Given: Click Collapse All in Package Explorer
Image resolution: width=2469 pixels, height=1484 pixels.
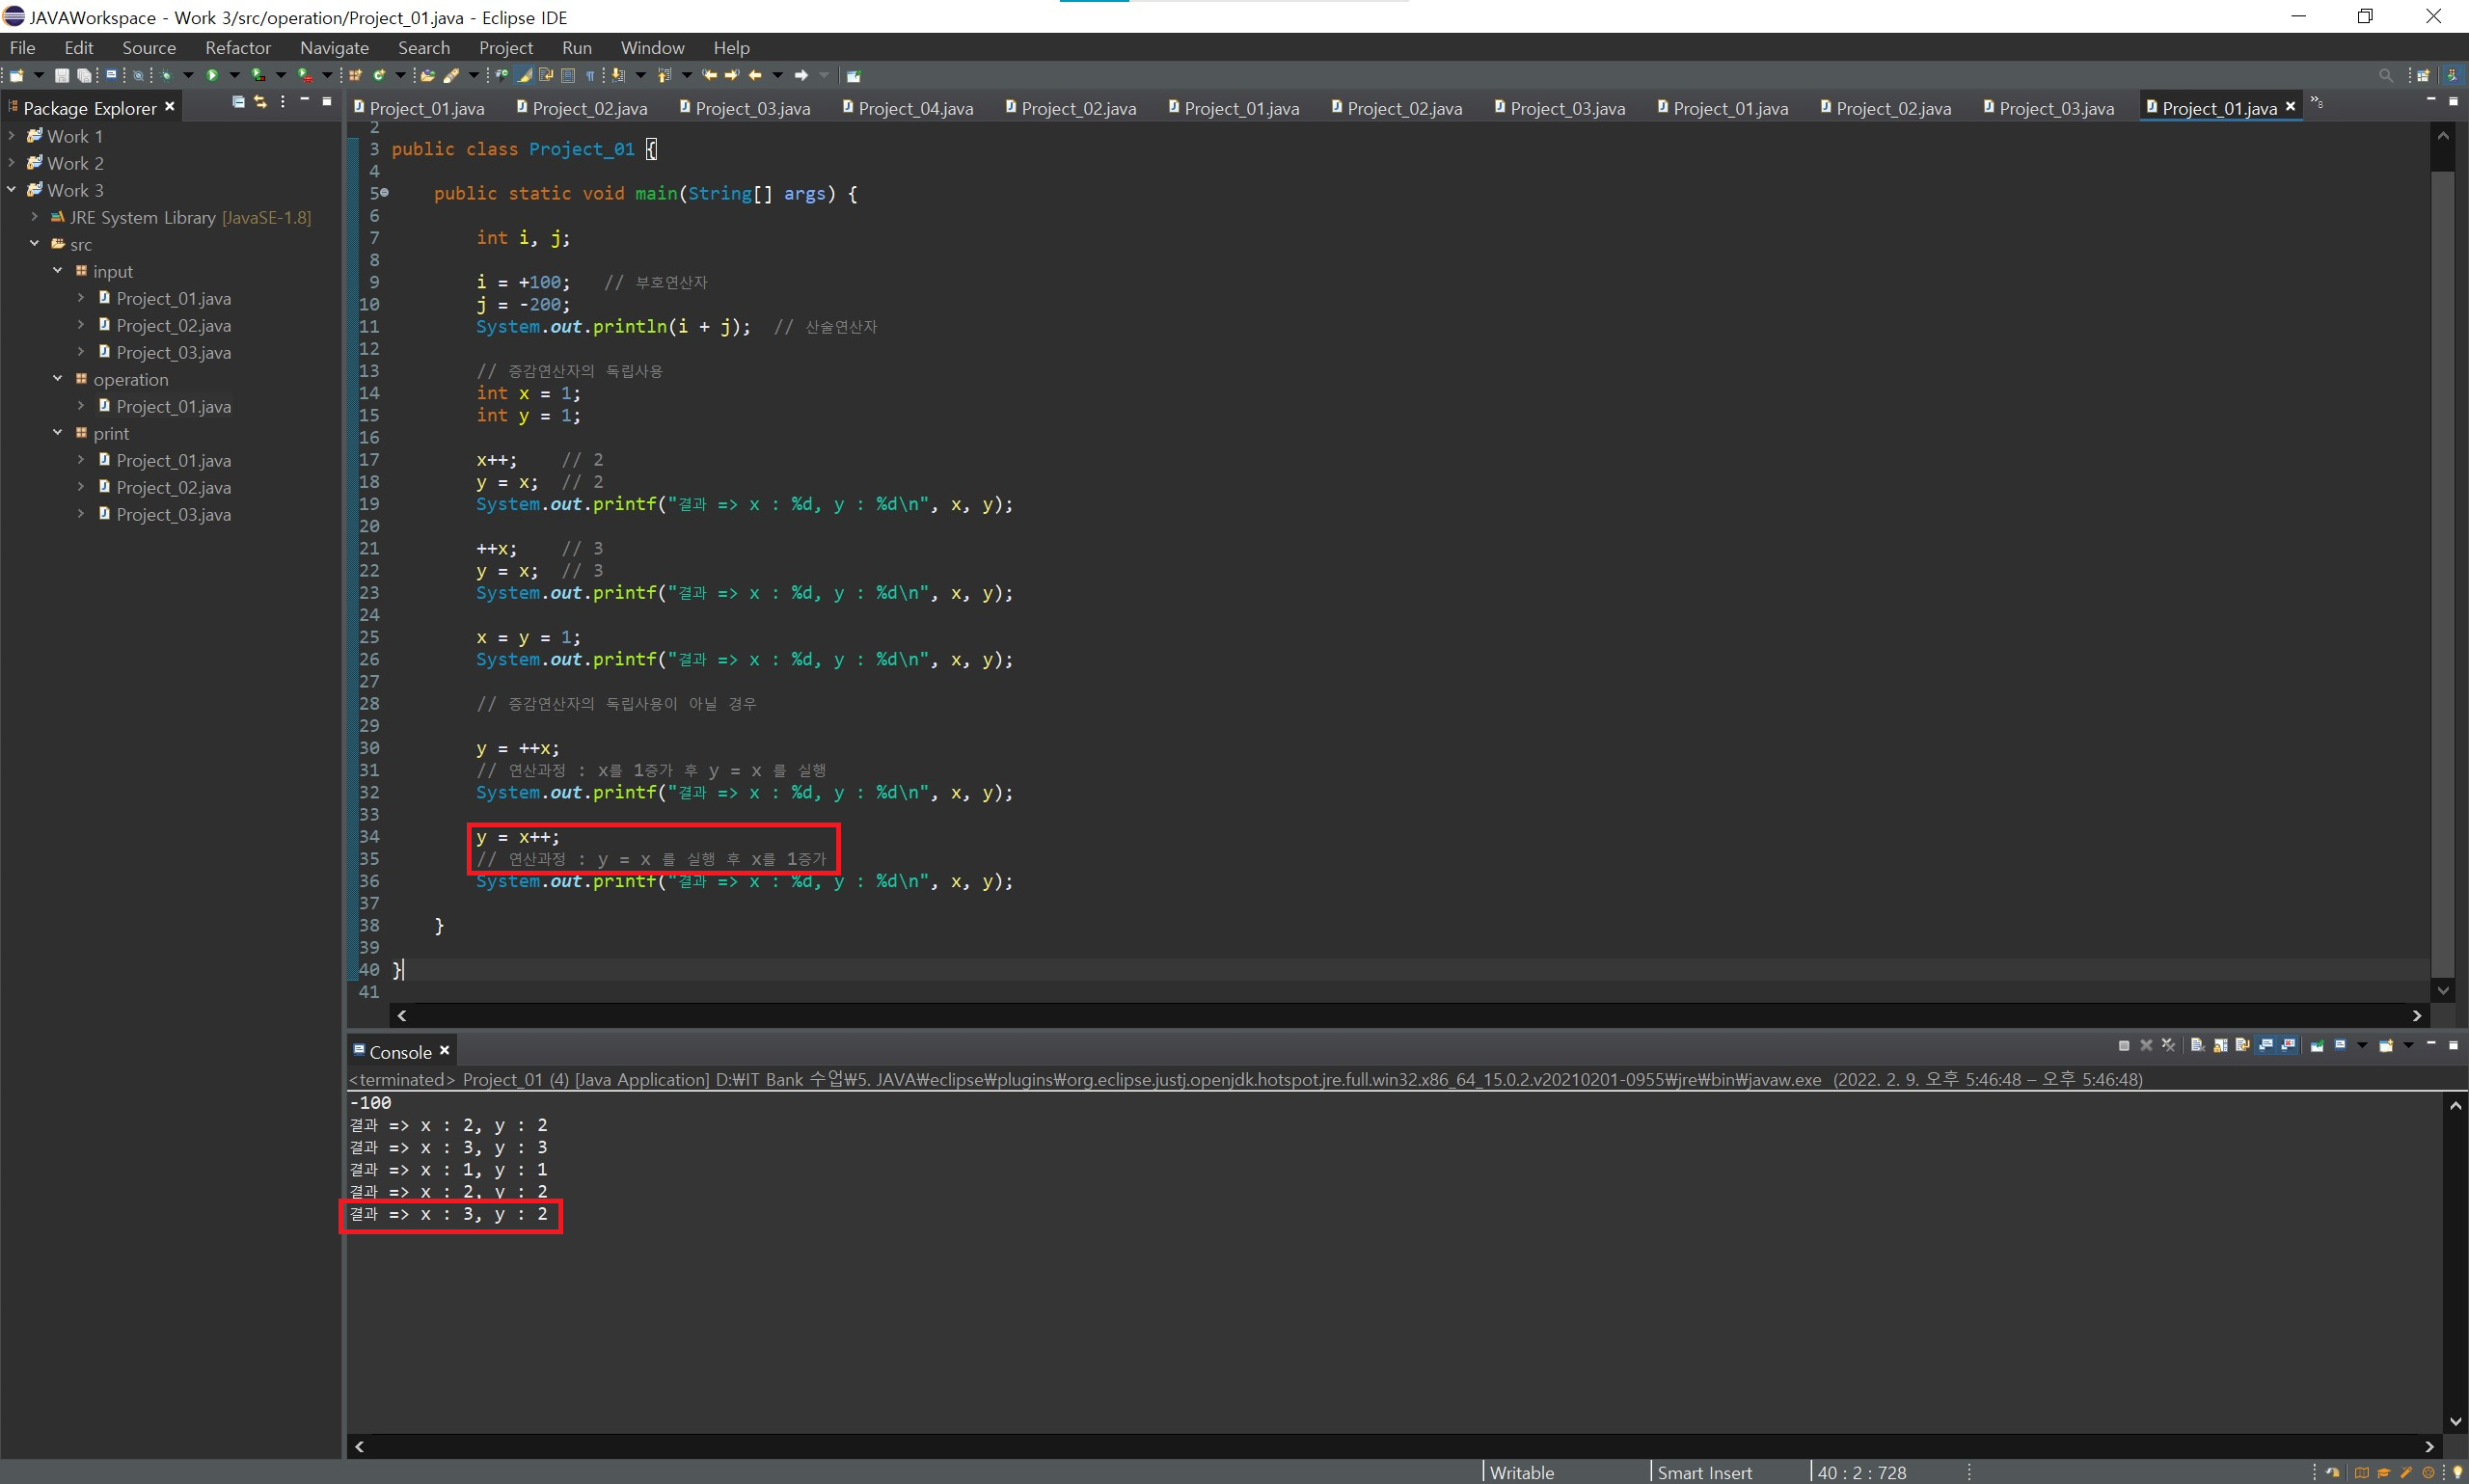Looking at the screenshot, I should 238,102.
